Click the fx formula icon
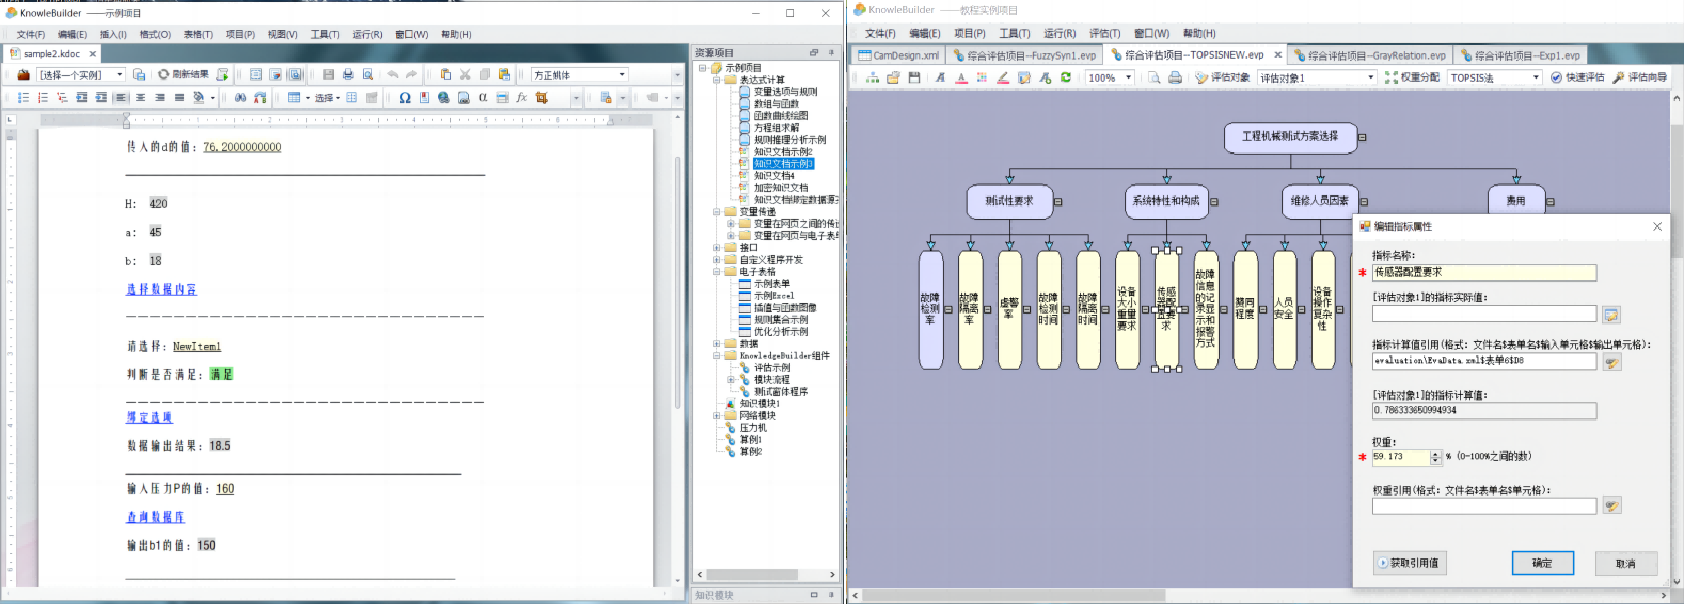This screenshot has height=604, width=1687. 521,98
